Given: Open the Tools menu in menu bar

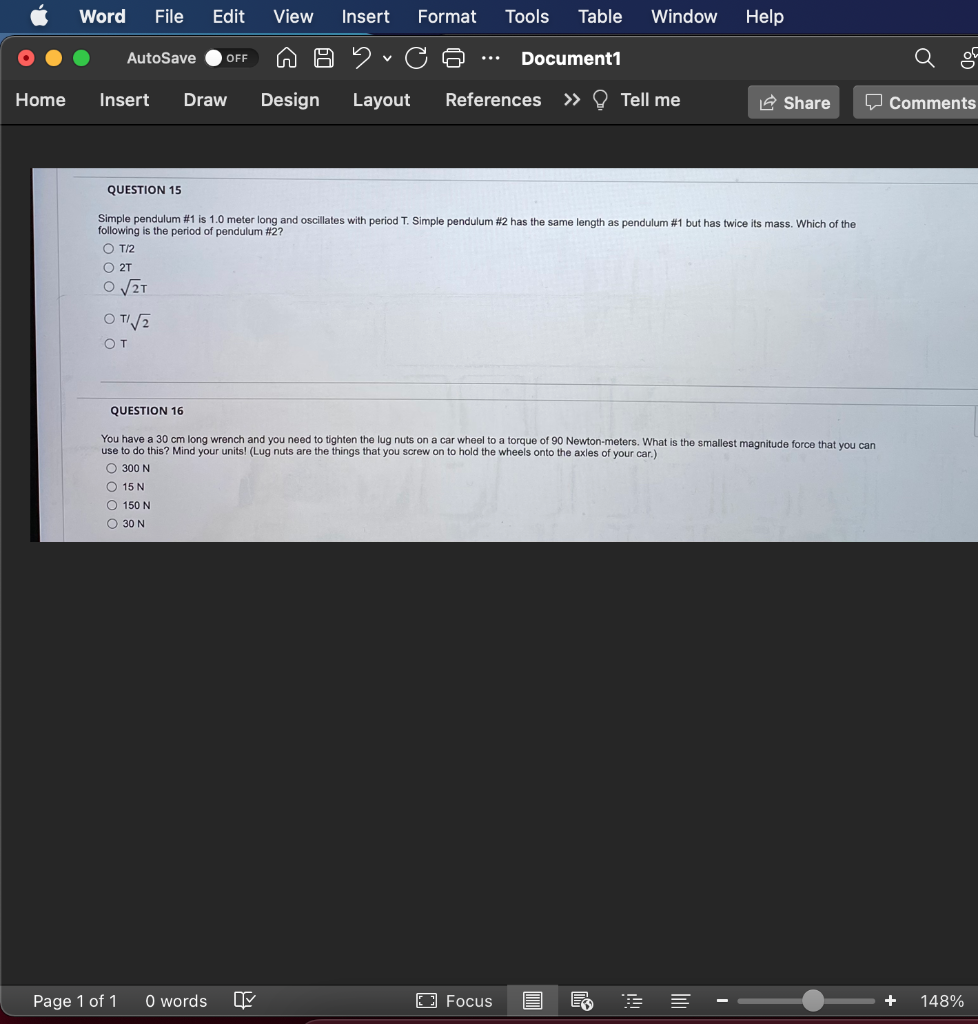Looking at the screenshot, I should coord(525,16).
